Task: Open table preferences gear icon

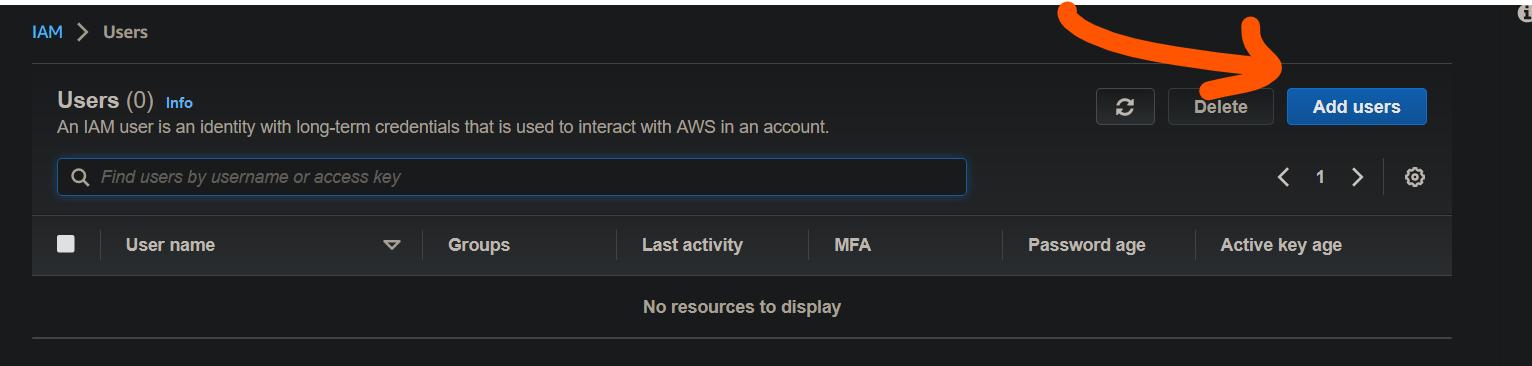Action: pyautogui.click(x=1414, y=177)
